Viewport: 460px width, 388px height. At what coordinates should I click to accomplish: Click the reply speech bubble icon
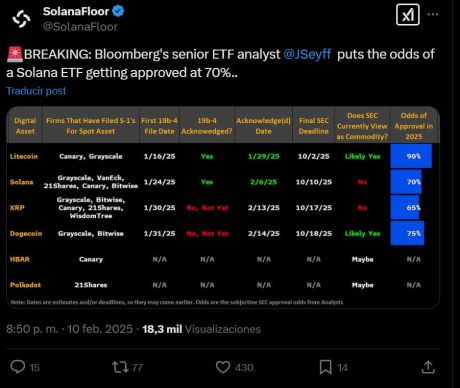[18, 367]
